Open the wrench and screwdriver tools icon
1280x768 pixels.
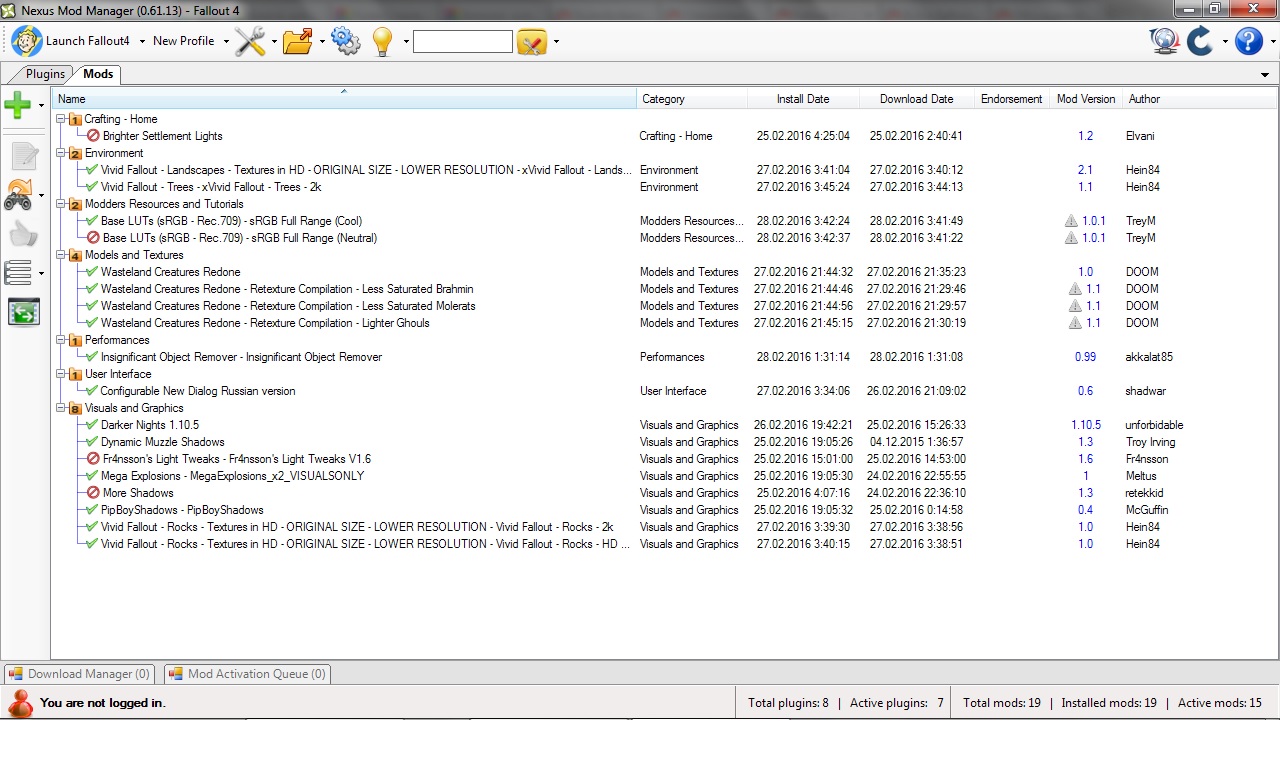coord(250,41)
